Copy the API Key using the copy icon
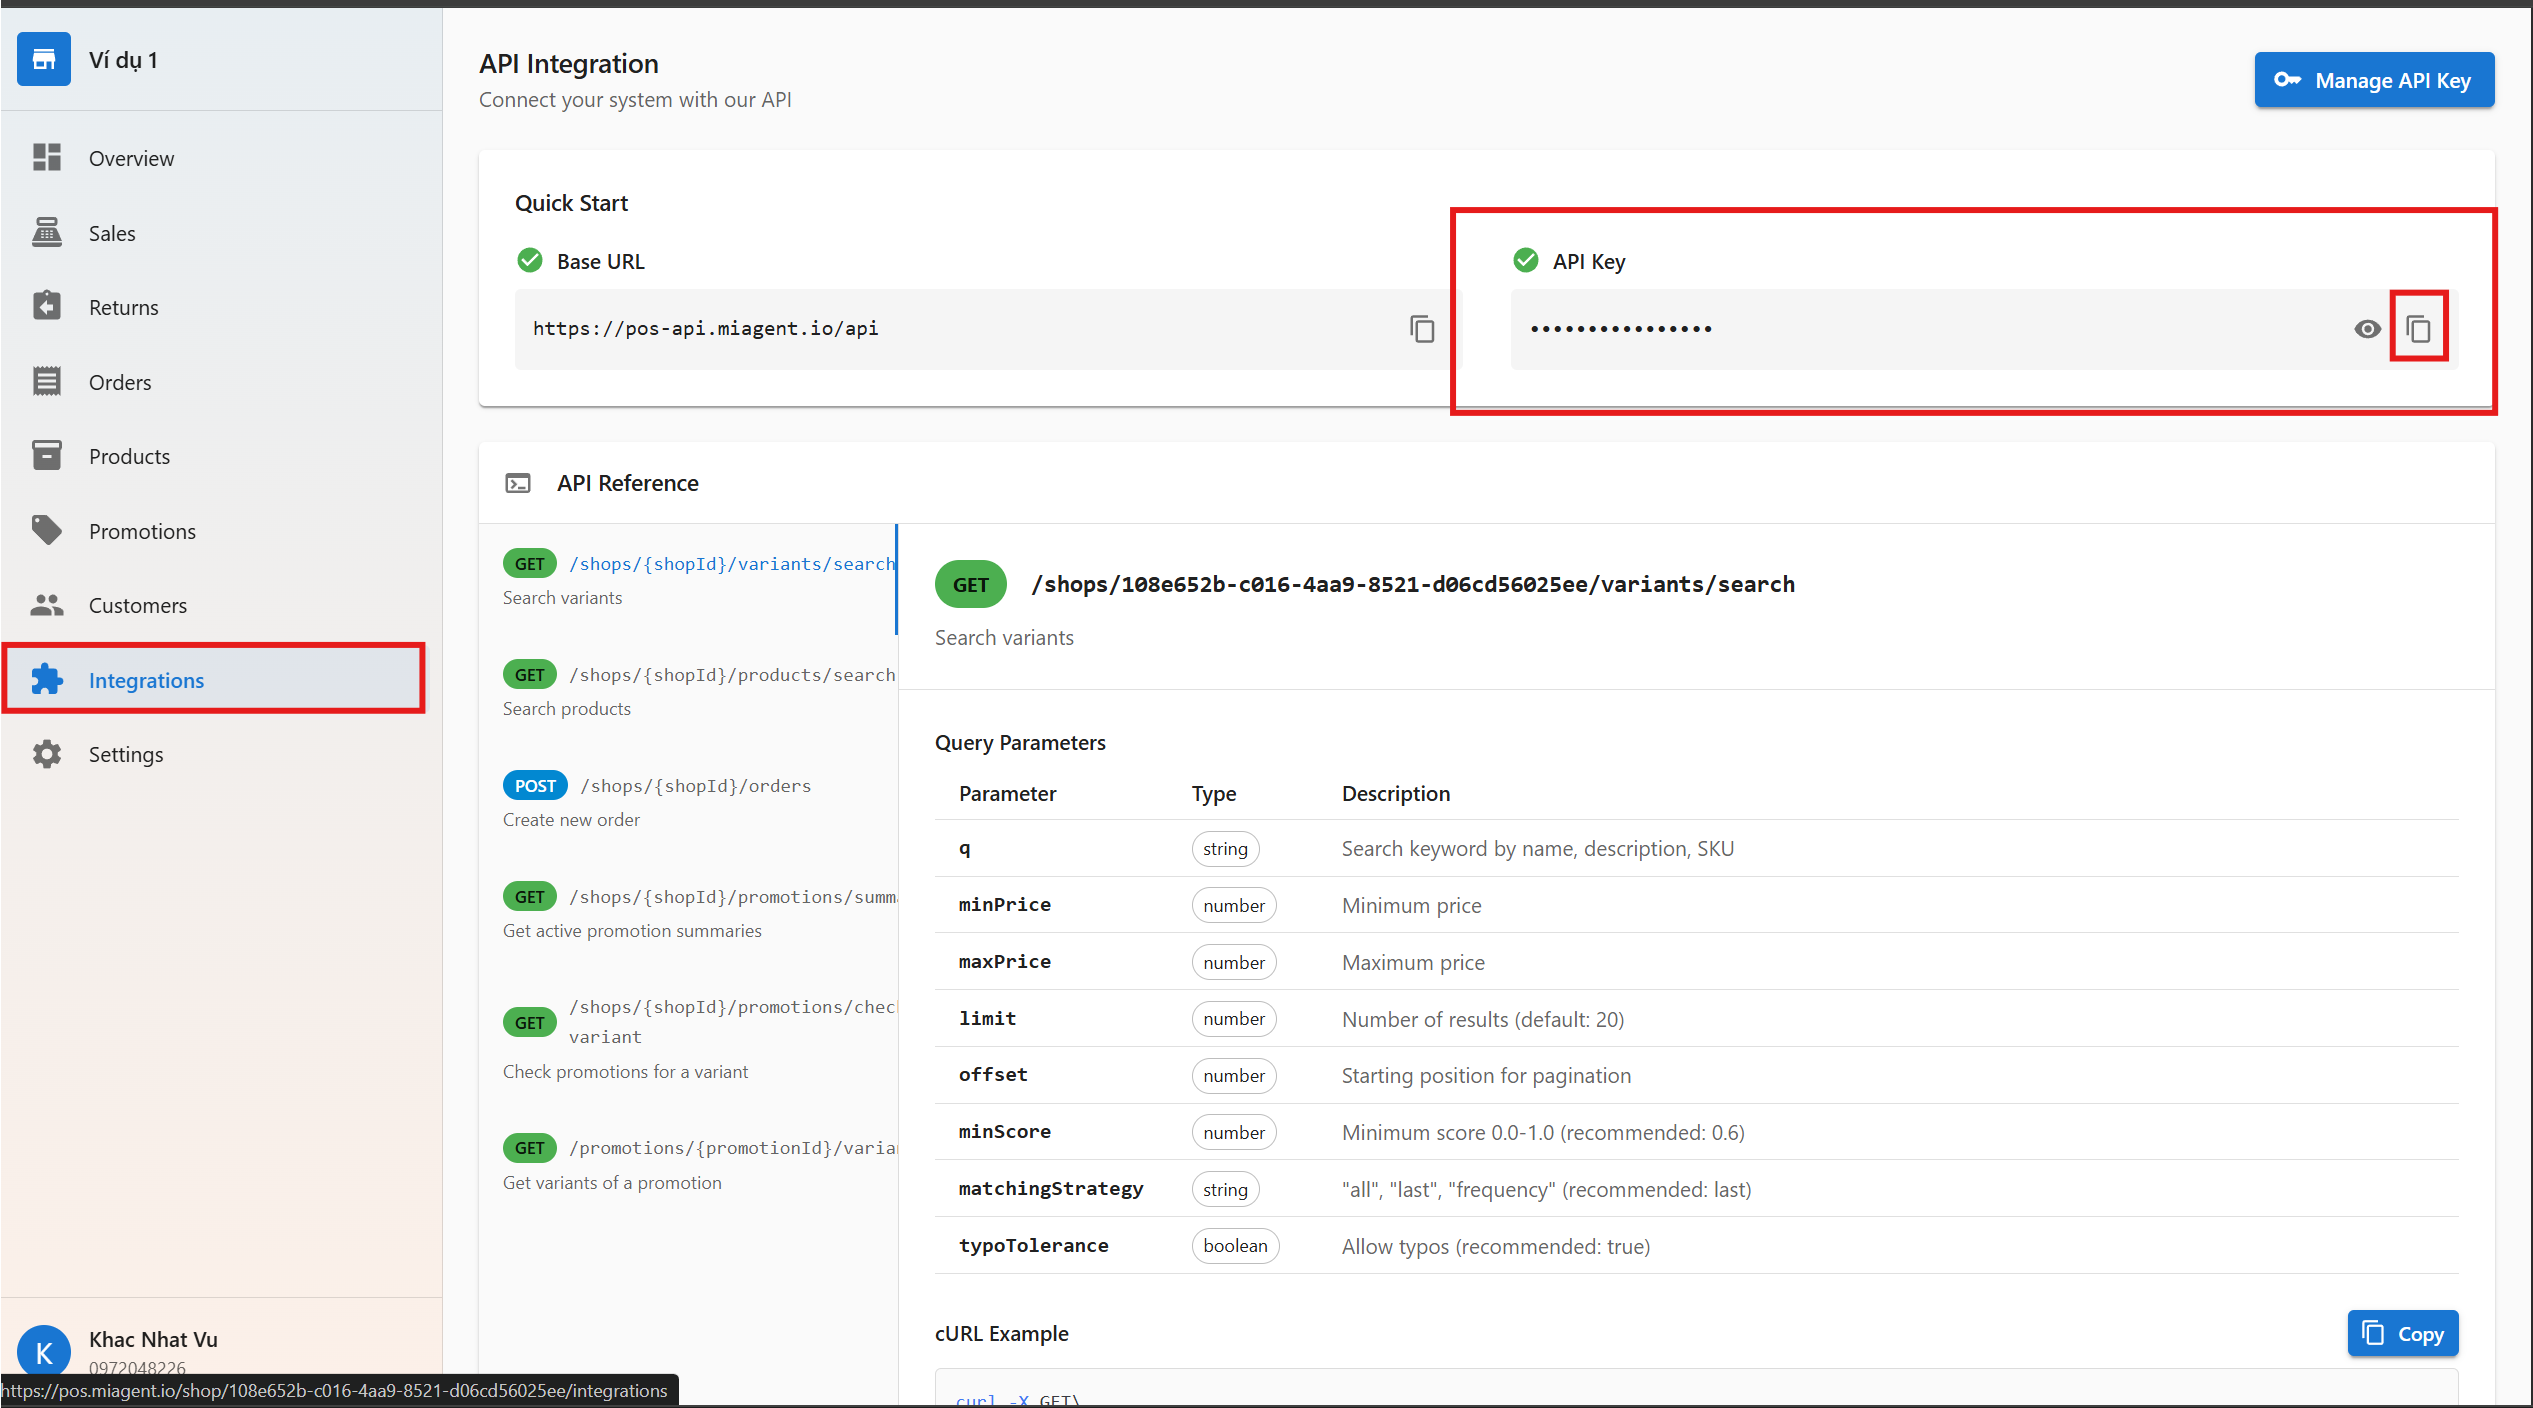This screenshot has height=1408, width=2533. (2418, 329)
